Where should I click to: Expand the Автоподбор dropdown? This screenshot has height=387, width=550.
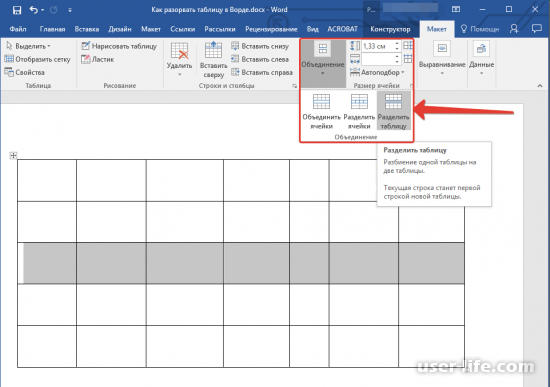pos(377,72)
